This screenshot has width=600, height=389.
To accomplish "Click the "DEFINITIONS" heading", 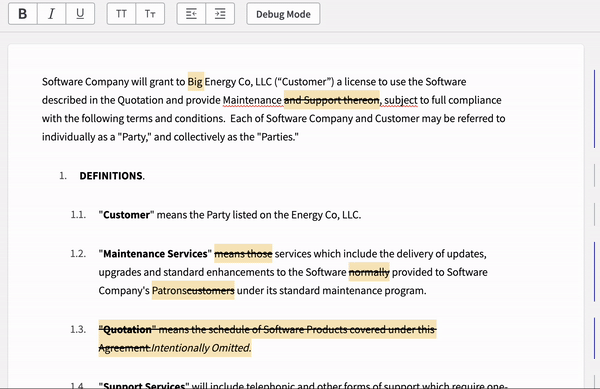I will click(x=111, y=176).
